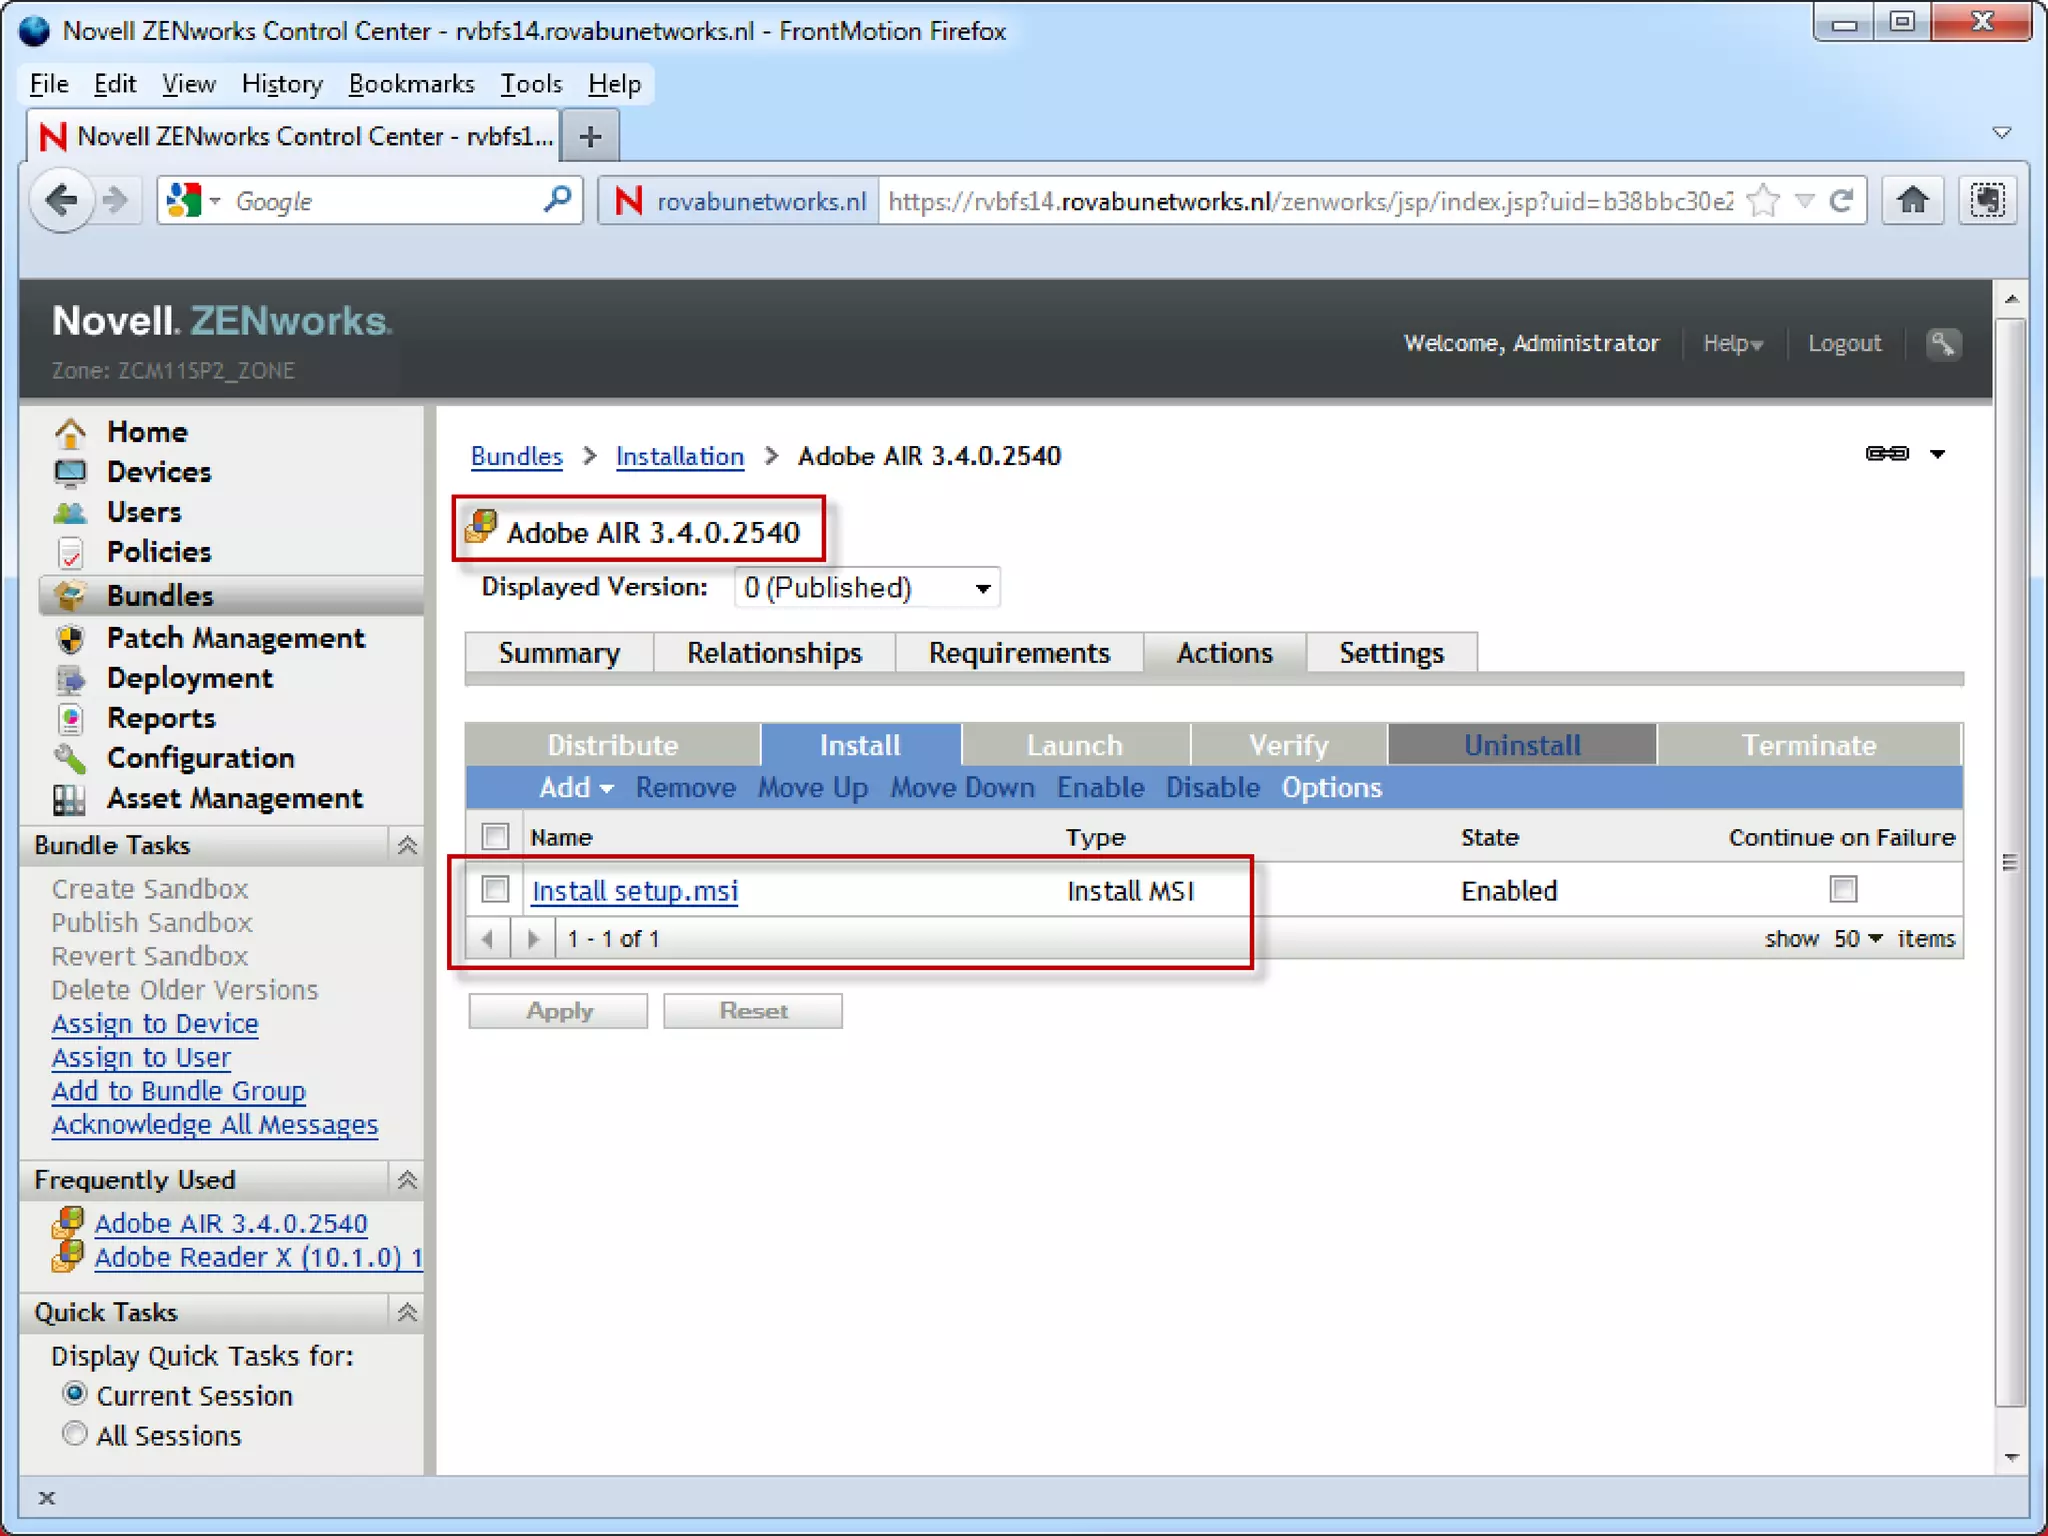
Task: Click the Bundles box icon
Action: click(70, 596)
